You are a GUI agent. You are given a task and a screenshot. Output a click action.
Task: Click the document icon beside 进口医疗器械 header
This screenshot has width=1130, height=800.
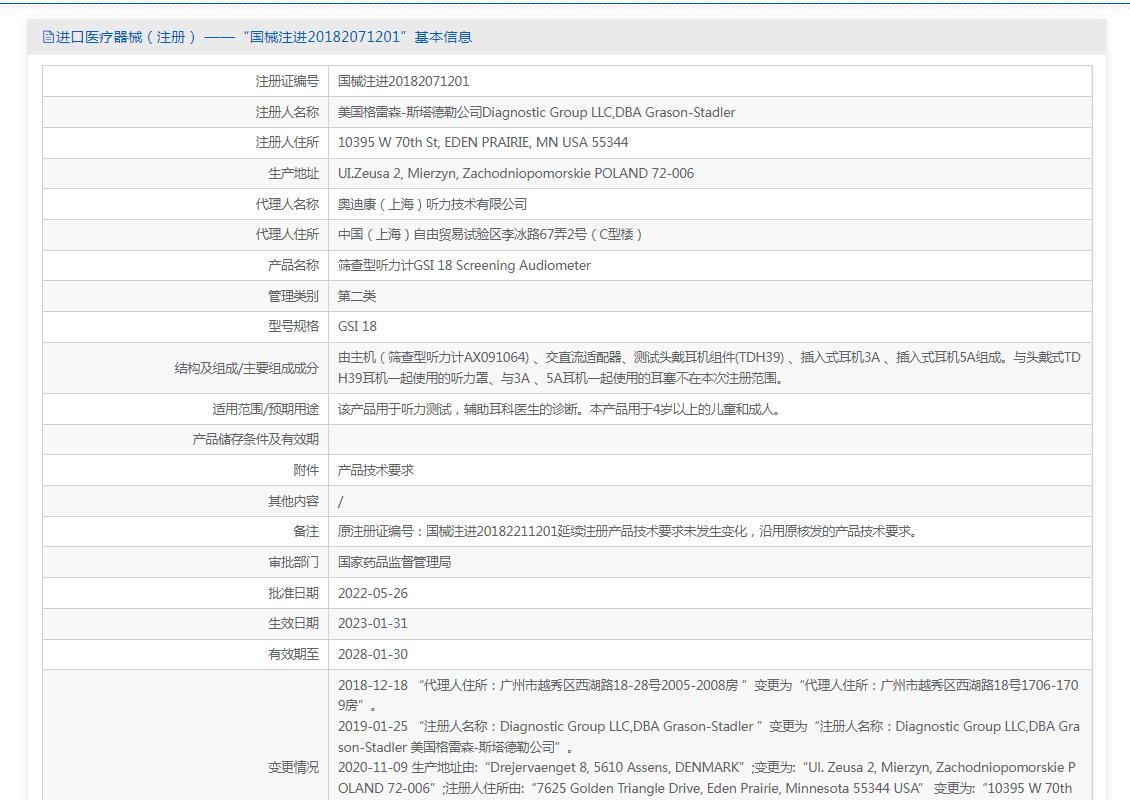[x=48, y=37]
